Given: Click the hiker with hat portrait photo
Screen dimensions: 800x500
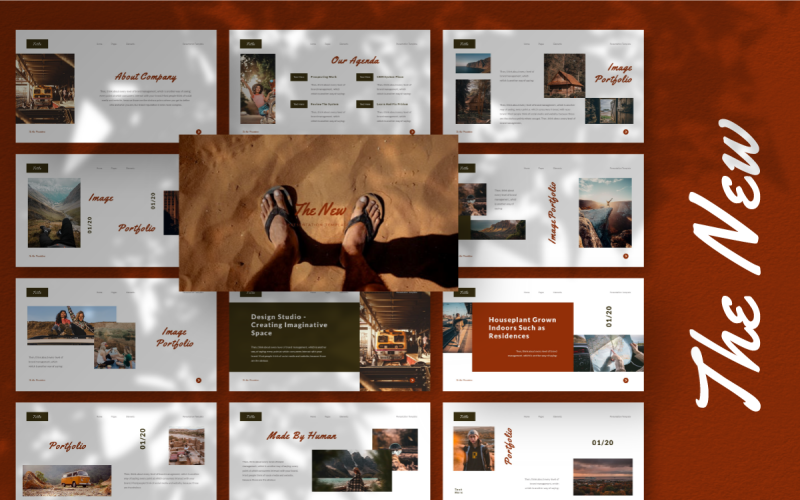Looking at the screenshot, I should (x=474, y=448).
